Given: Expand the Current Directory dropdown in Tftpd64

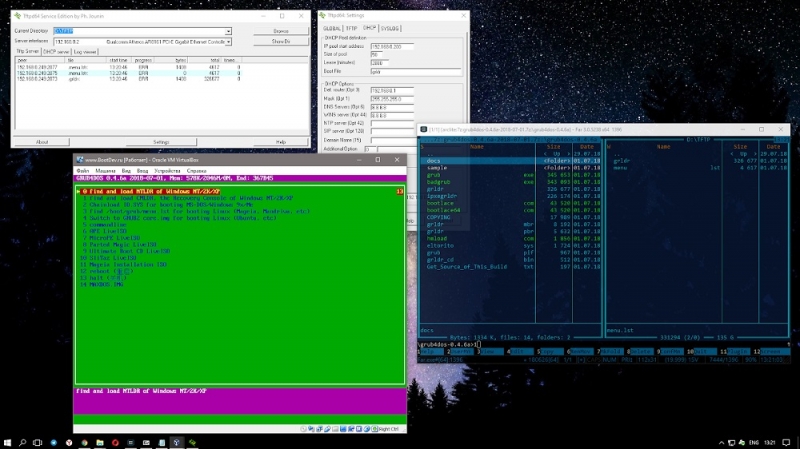Looking at the screenshot, I should pyautogui.click(x=228, y=31).
